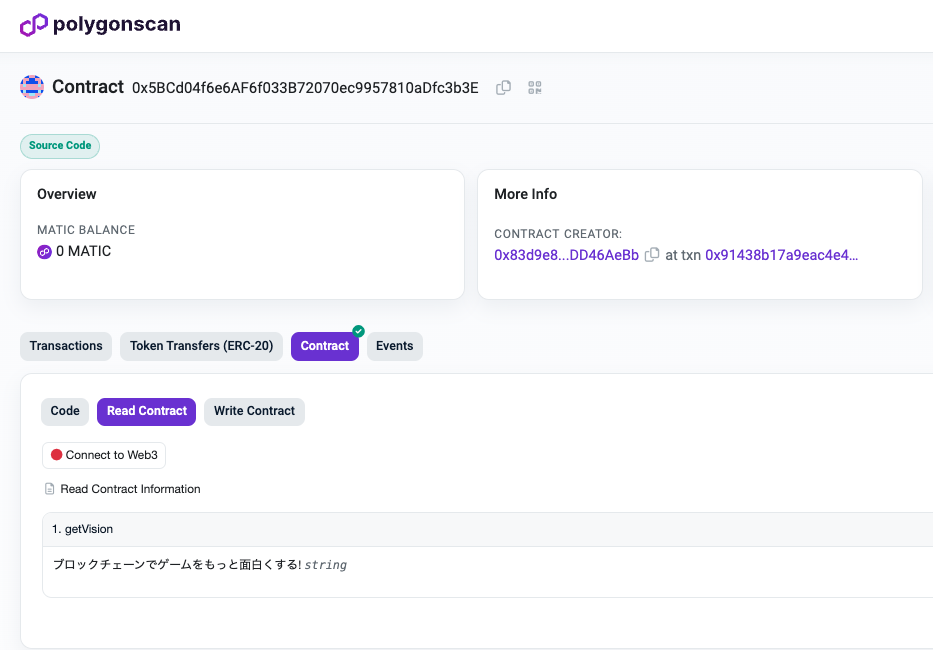The height and width of the screenshot is (650, 933).
Task: Open the Transactions tab
Action: click(x=66, y=346)
